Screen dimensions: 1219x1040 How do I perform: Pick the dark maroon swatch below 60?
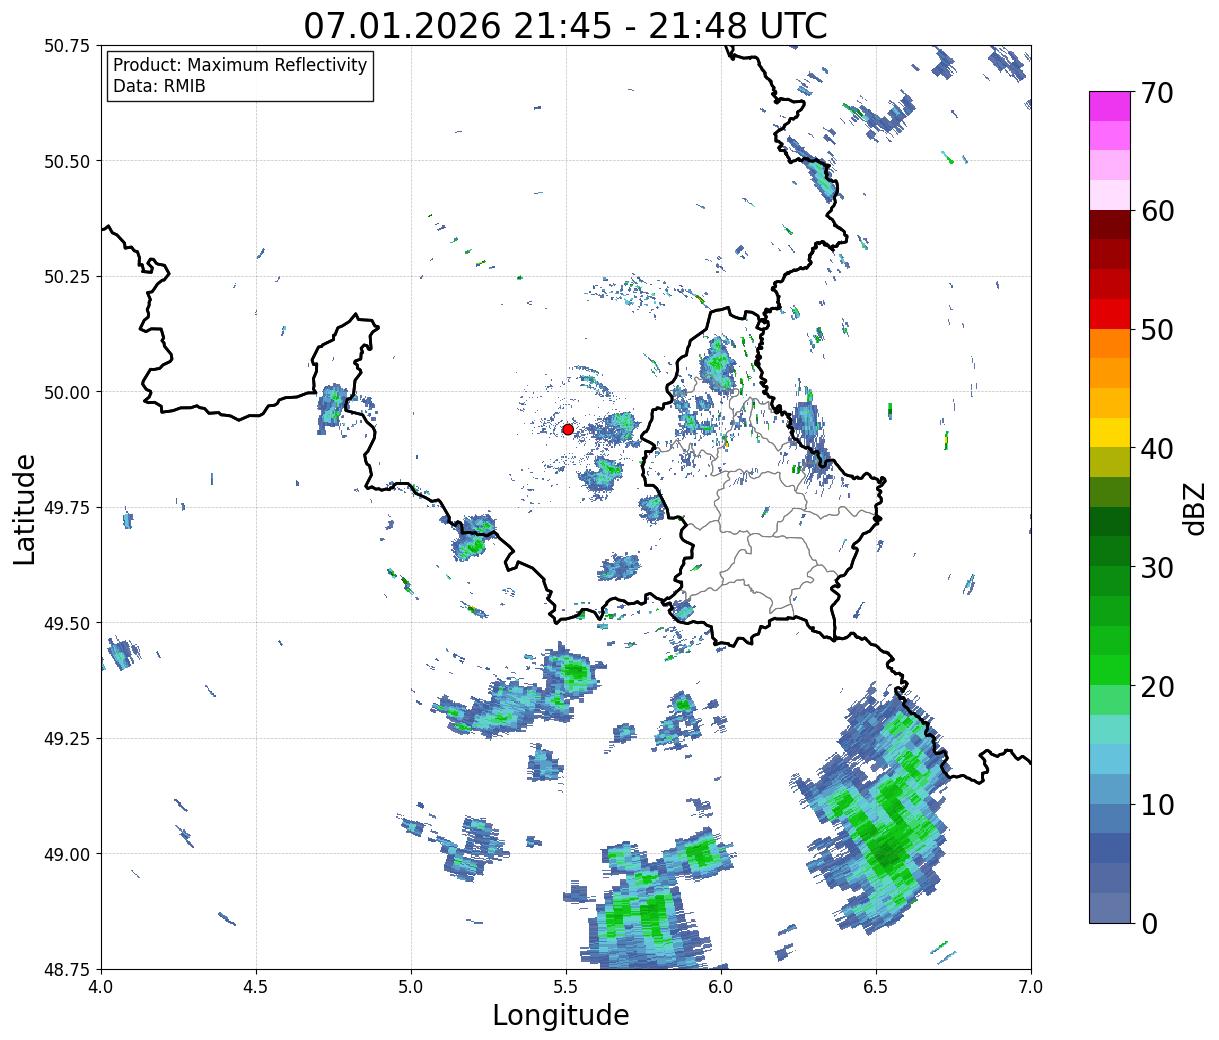tap(1110, 225)
